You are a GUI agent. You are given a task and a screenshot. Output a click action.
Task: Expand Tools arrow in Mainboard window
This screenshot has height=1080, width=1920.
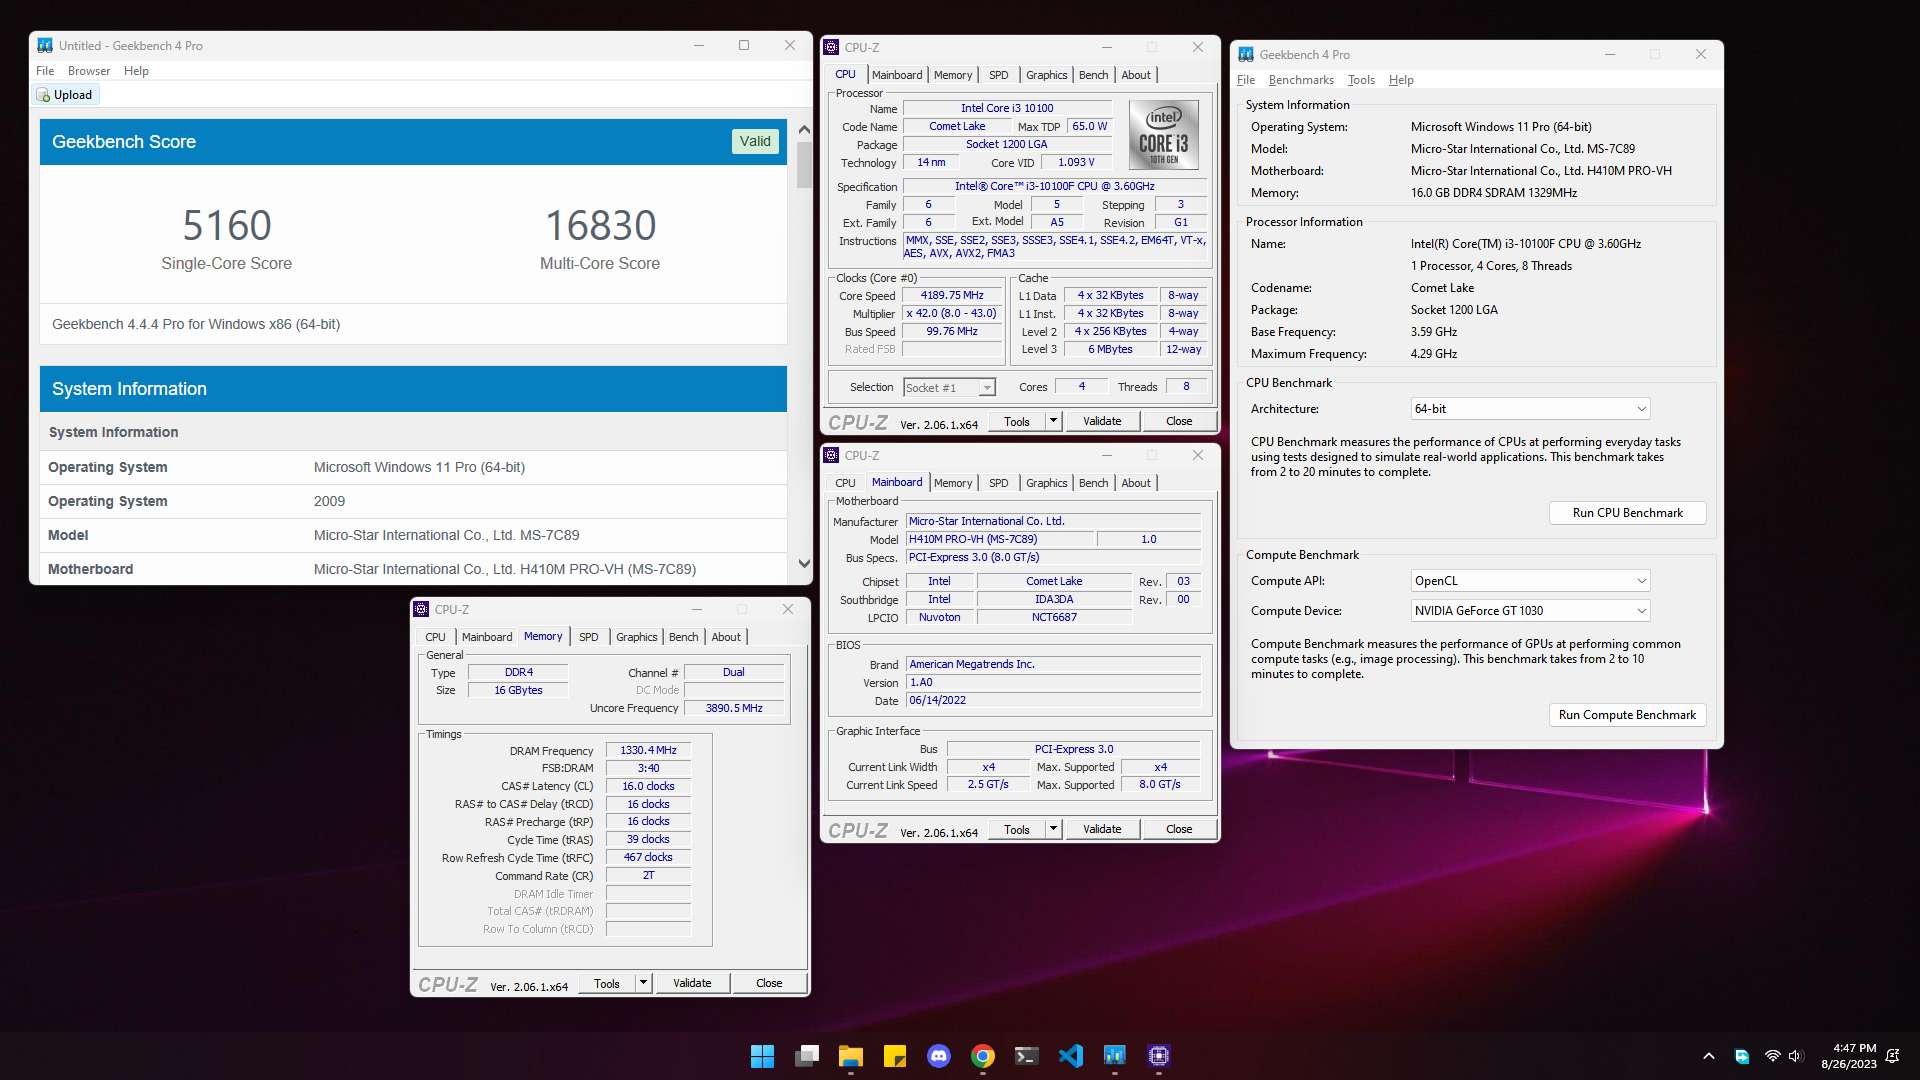click(x=1053, y=829)
